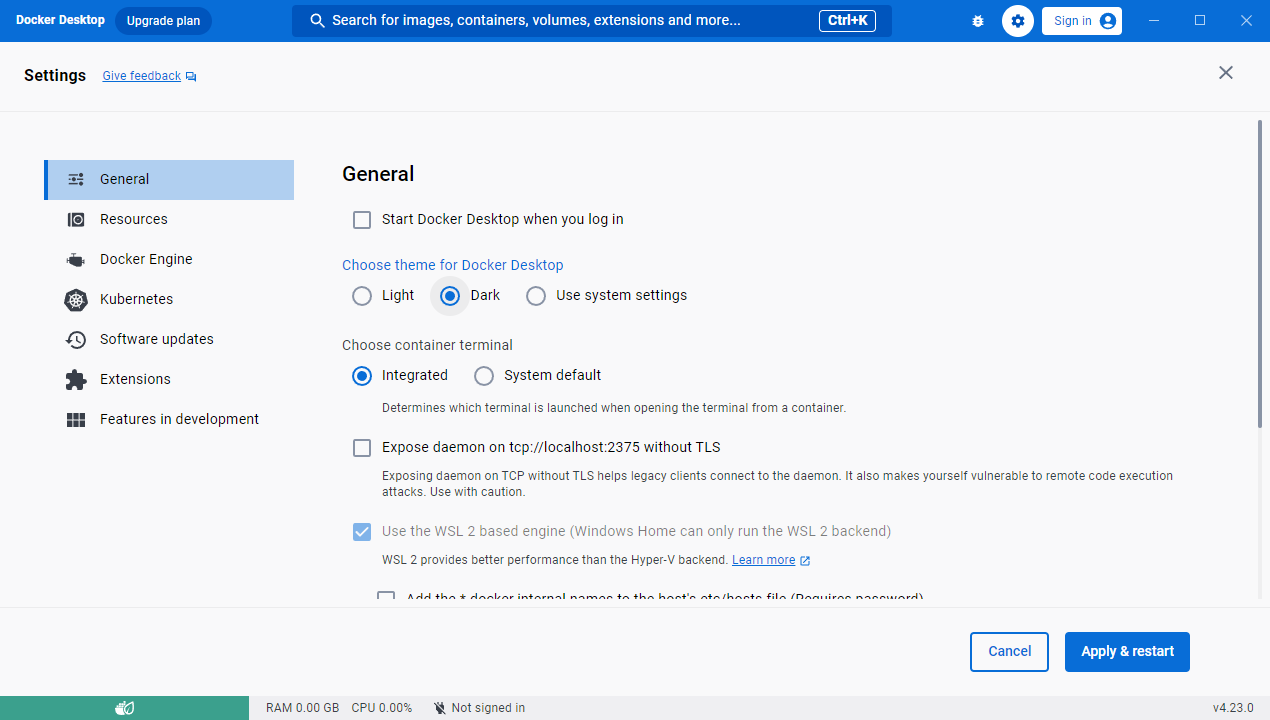Click the Extensions puzzle piece icon
This screenshot has height=720, width=1270.
point(76,380)
